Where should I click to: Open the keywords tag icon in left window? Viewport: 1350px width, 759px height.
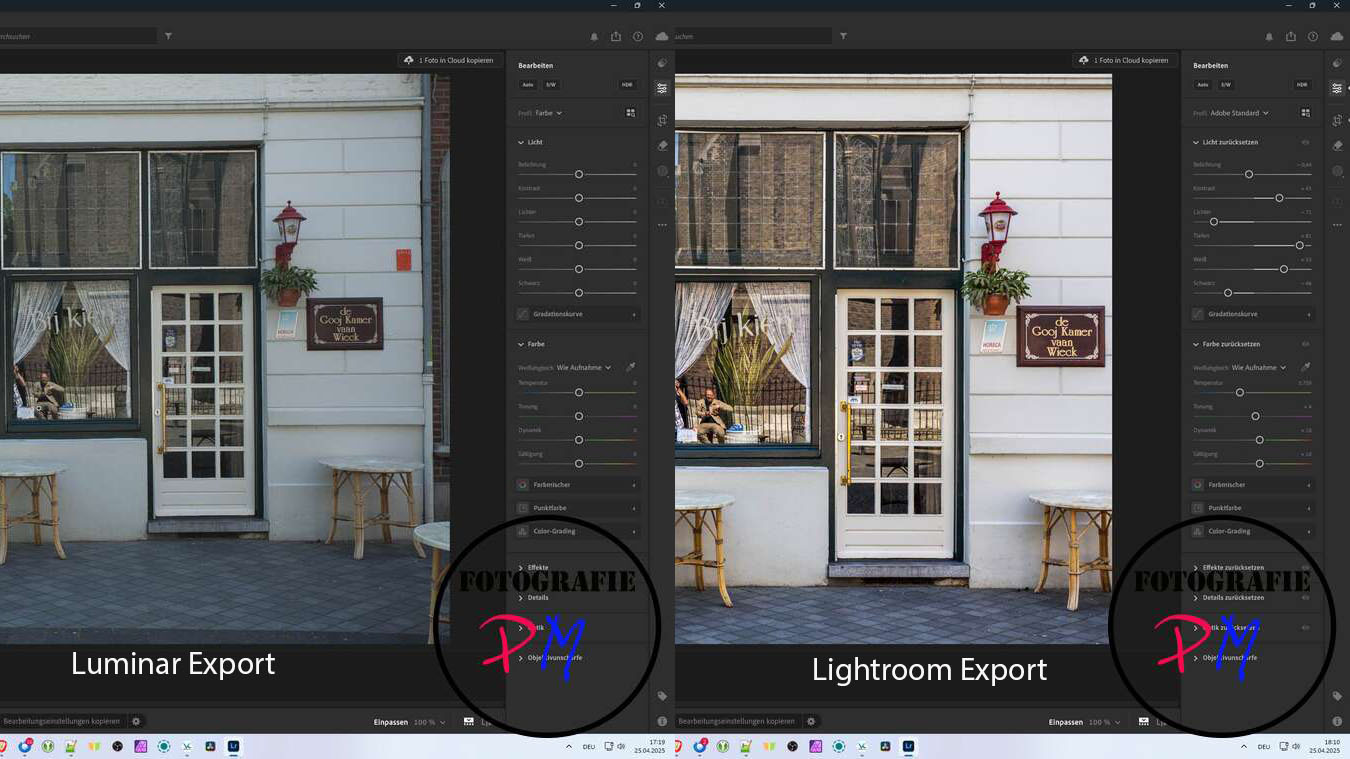(x=662, y=696)
